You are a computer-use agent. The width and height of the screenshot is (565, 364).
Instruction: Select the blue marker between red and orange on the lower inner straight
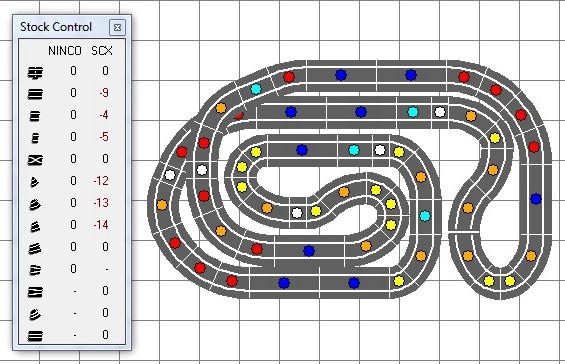309,251
